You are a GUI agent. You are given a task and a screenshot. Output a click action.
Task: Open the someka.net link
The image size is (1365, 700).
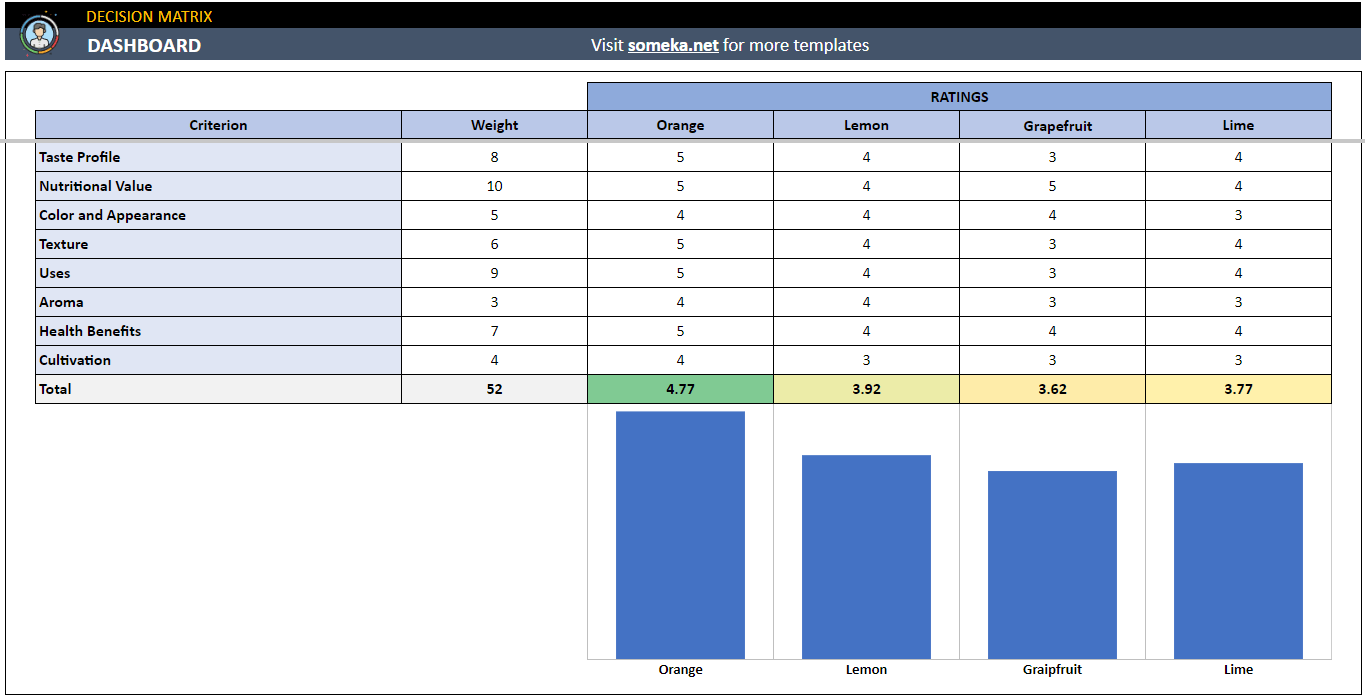672,45
